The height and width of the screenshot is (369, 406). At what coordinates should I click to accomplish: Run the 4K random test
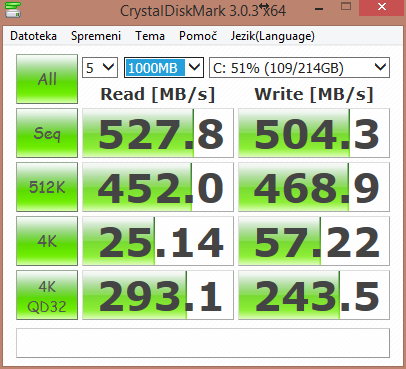coord(47,241)
